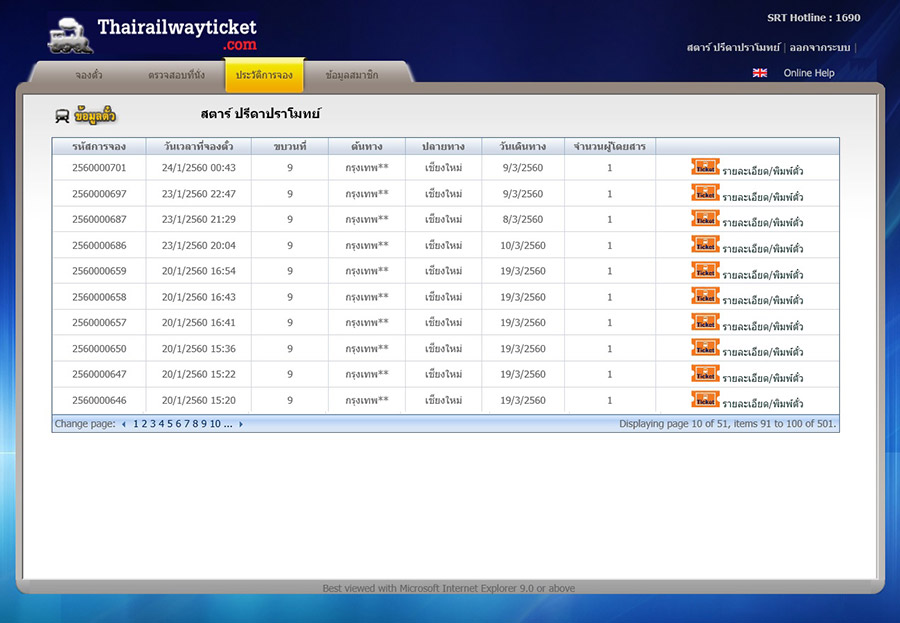Click SRT Hotline : 1690 text

coord(814,18)
